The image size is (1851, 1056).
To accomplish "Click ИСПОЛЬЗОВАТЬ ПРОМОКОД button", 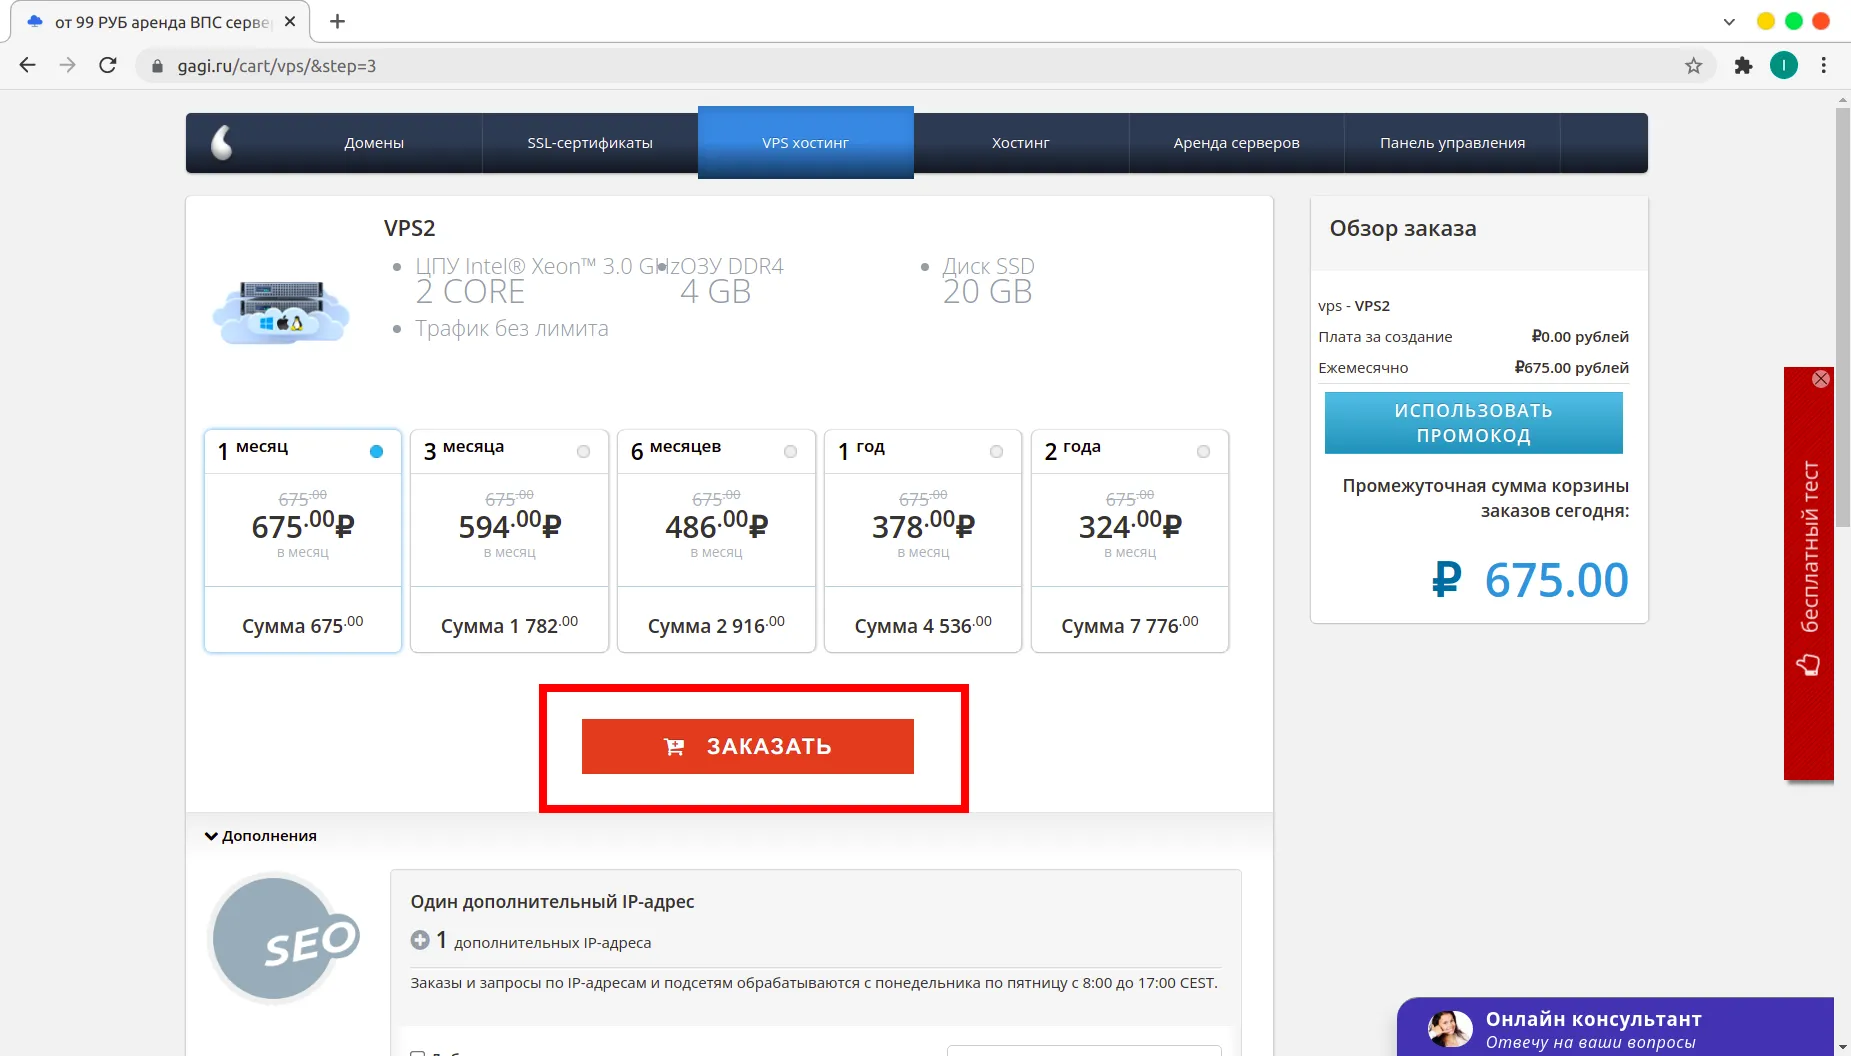I will (1474, 423).
